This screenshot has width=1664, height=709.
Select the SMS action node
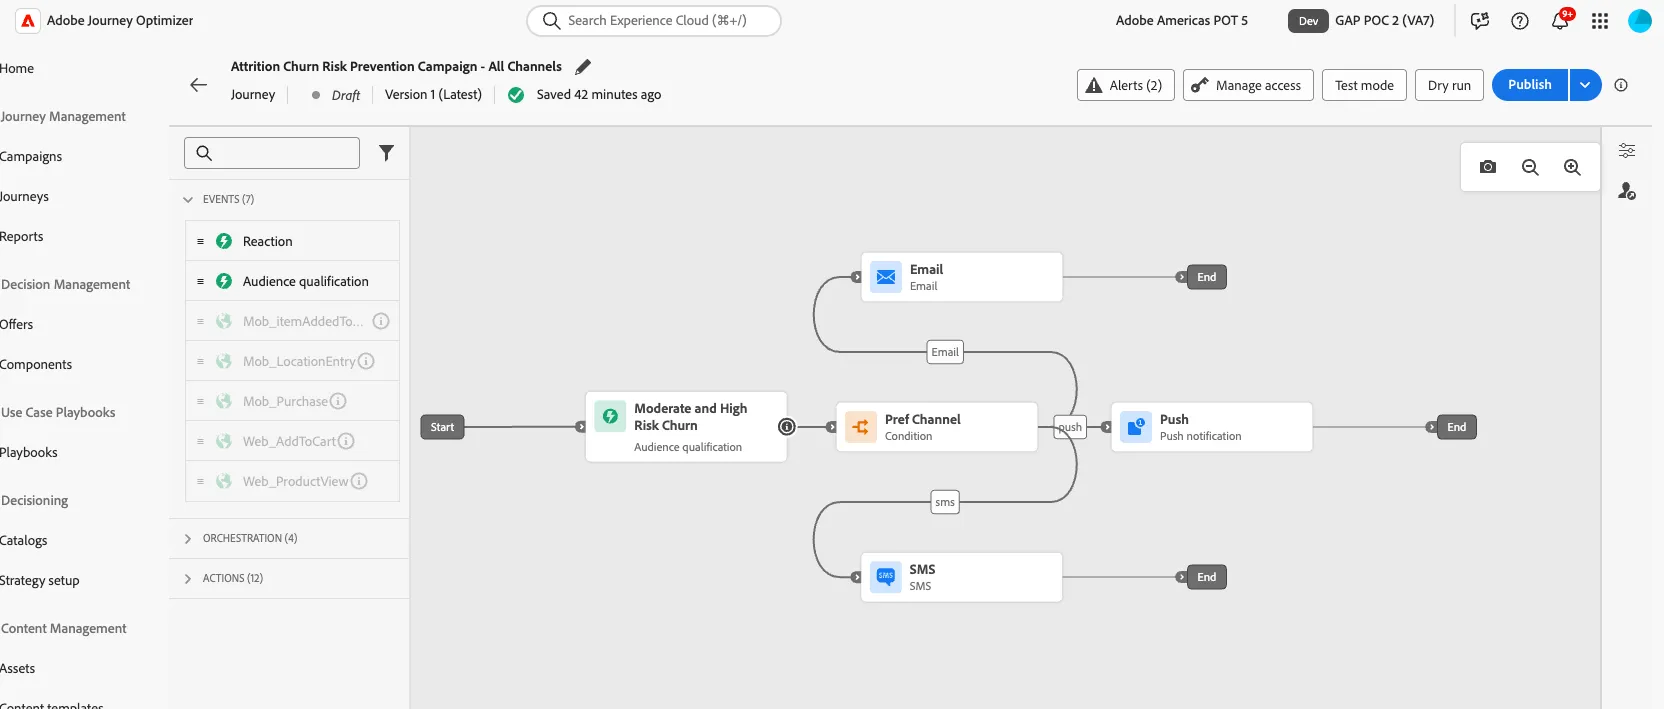pos(961,577)
